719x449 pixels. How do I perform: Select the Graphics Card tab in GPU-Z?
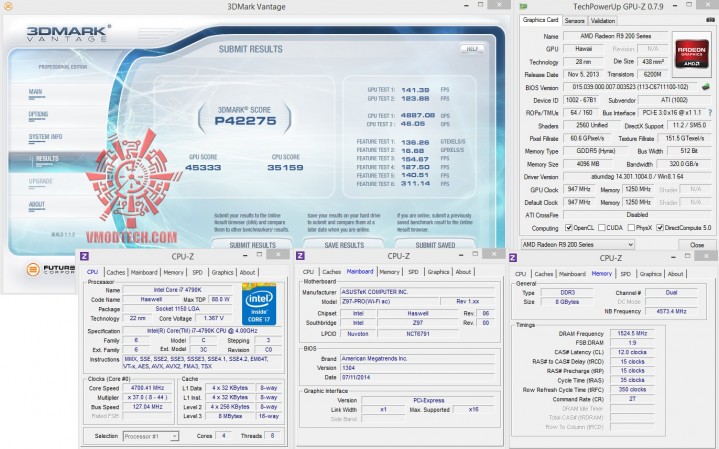point(540,20)
